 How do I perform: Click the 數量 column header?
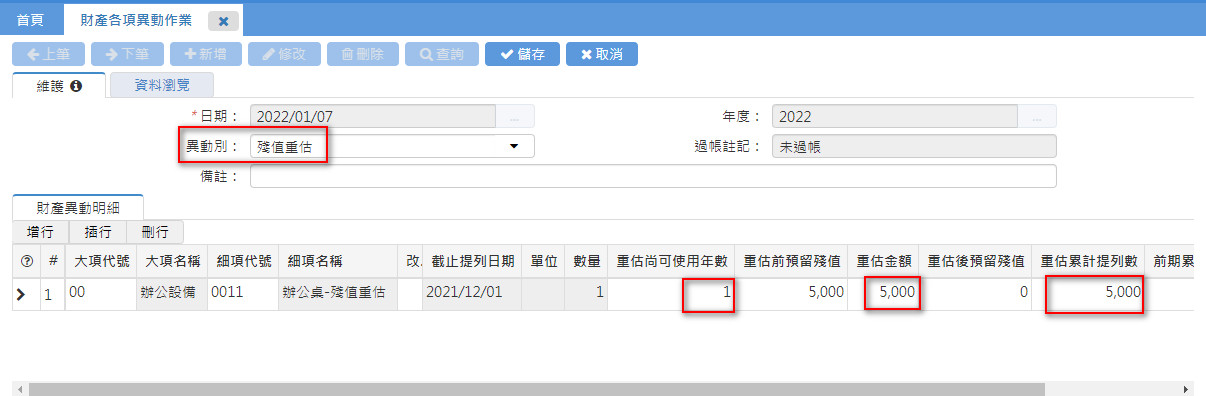(587, 261)
